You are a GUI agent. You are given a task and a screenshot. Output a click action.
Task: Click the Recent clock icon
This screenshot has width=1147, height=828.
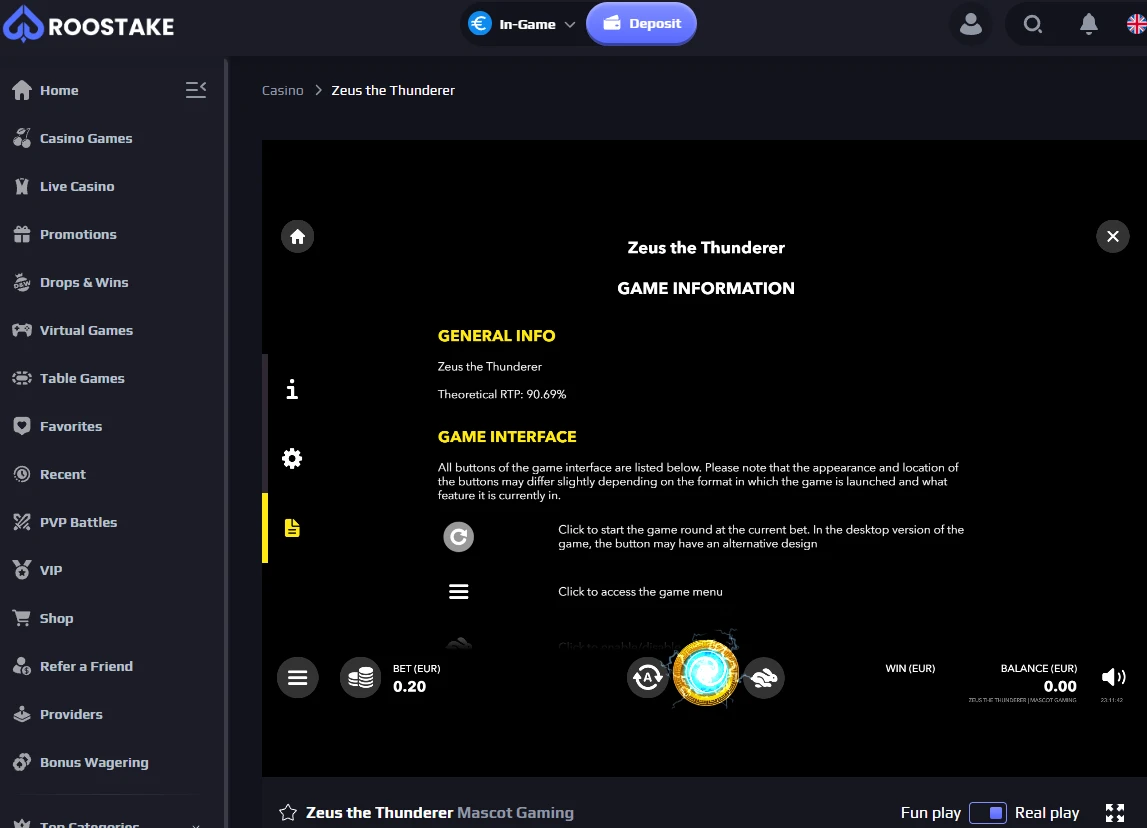click(22, 474)
